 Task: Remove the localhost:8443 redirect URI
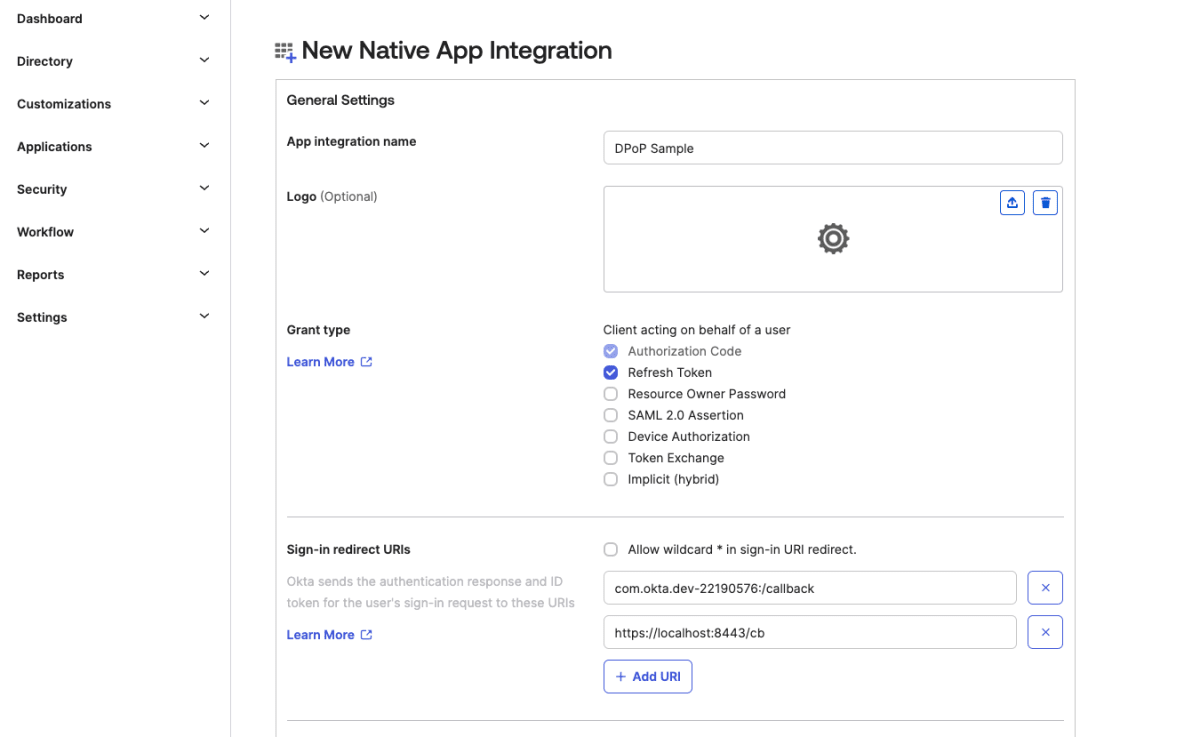1045,632
